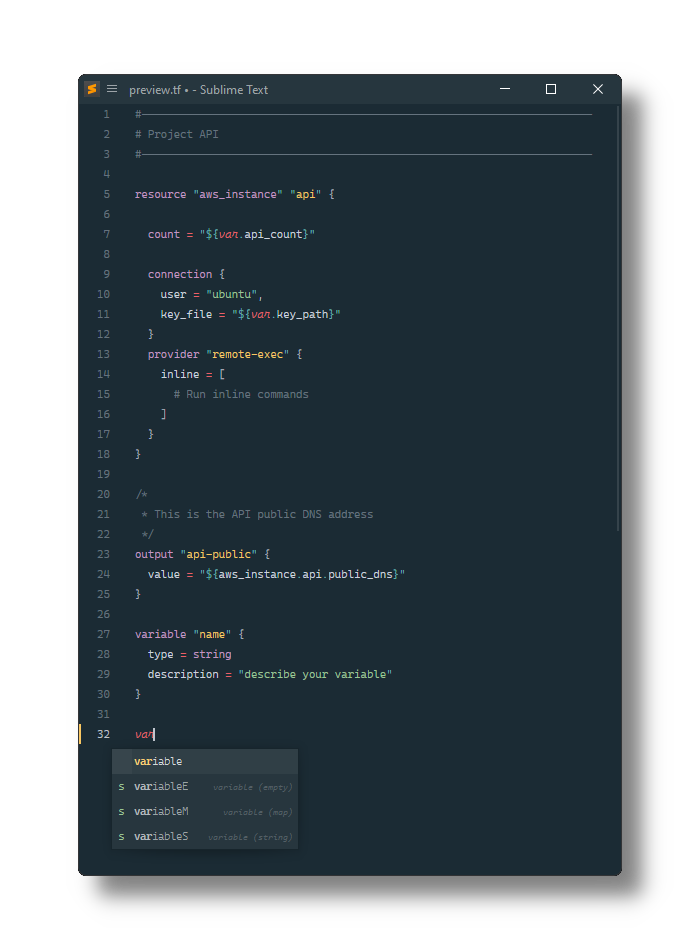700x950 pixels.
Task: Click the 'connection' block keyword
Action: click(x=180, y=274)
